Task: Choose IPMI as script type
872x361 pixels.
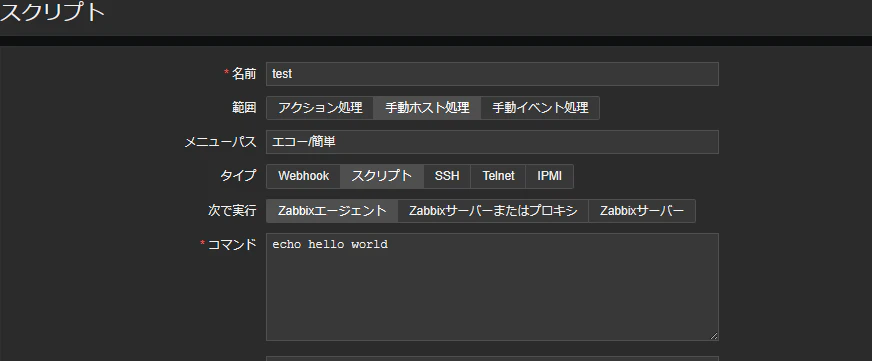Action: tap(549, 176)
